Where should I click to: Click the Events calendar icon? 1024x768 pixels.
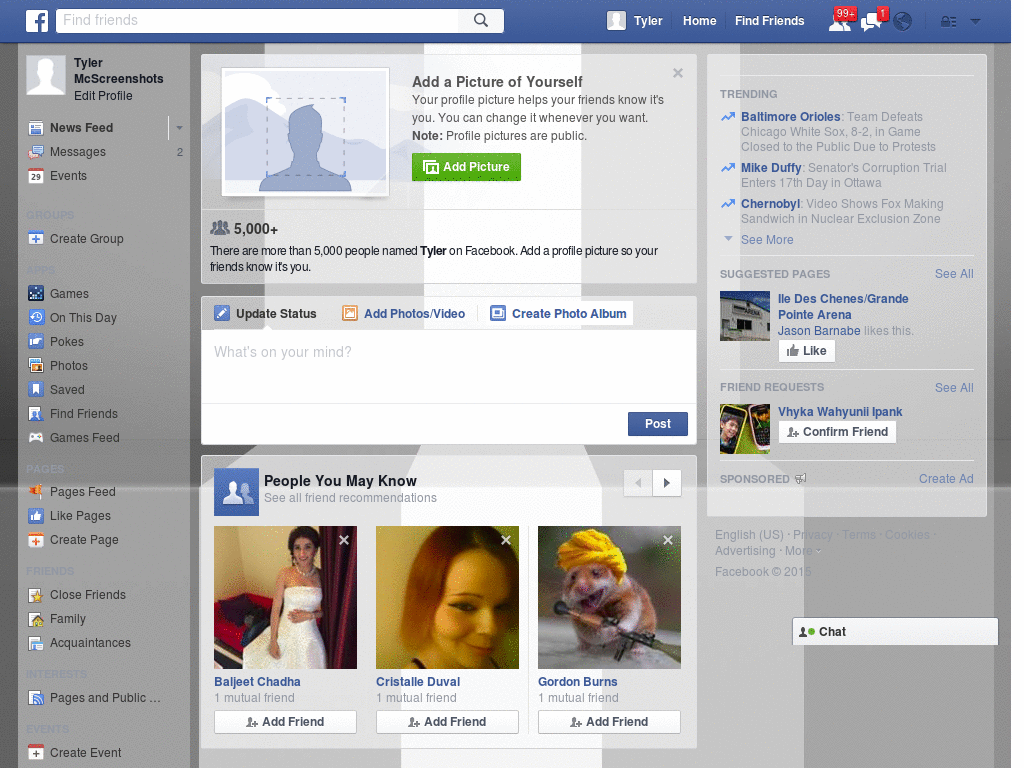tap(36, 176)
